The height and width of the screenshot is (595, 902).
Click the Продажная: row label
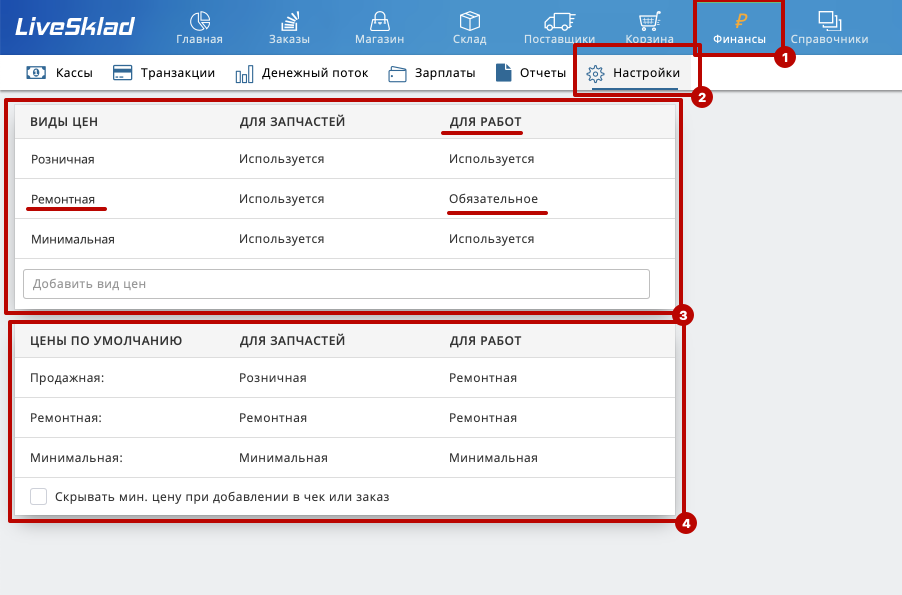click(67, 378)
